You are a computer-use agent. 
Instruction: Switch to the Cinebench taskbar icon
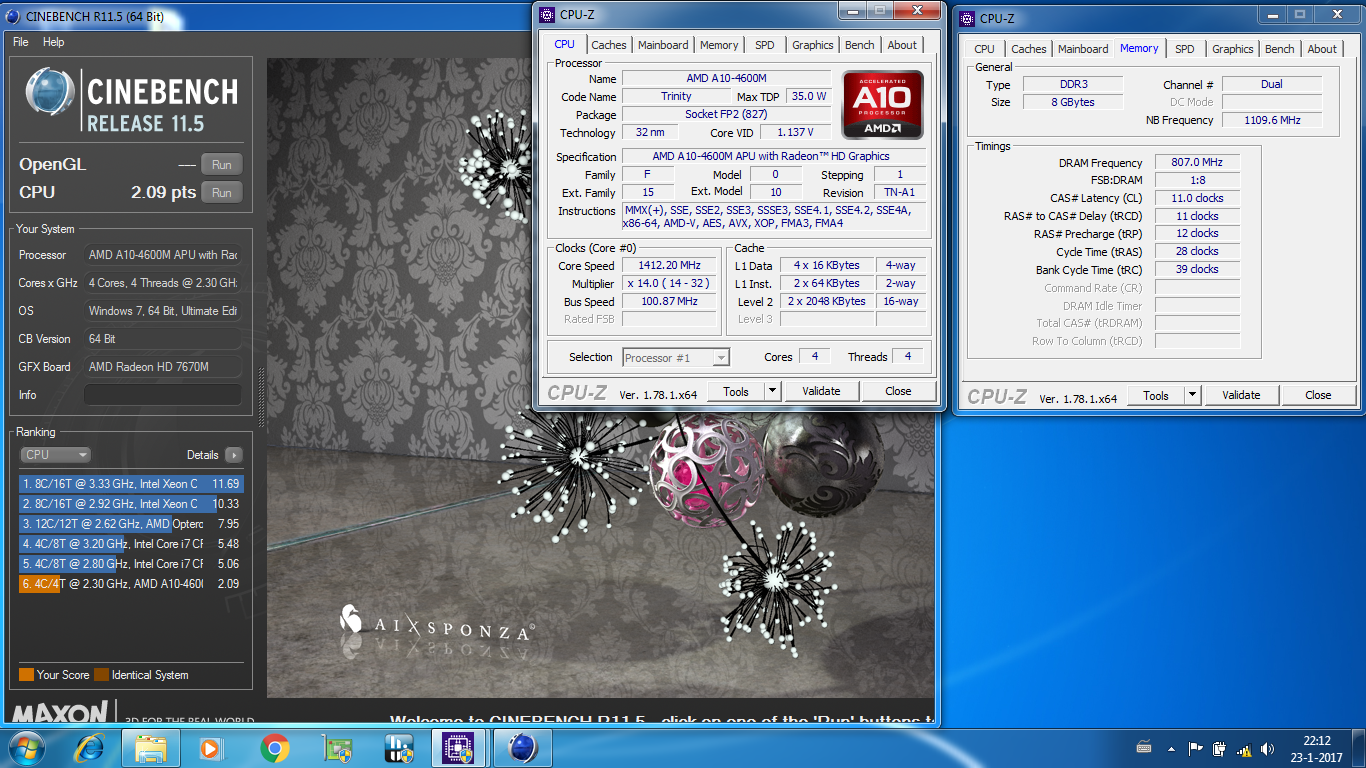pos(523,748)
